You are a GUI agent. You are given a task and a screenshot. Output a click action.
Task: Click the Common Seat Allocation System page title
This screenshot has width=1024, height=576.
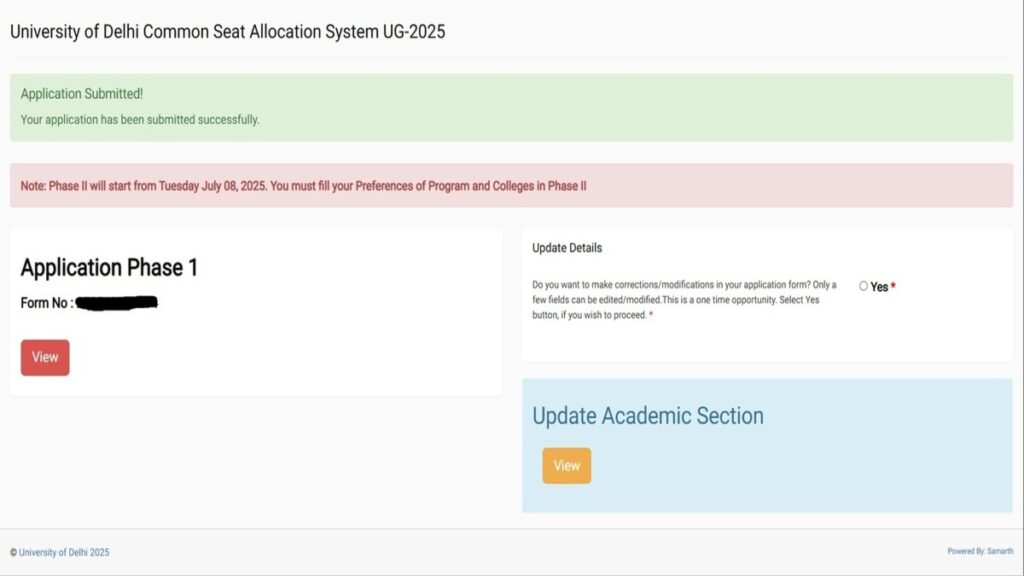(227, 31)
